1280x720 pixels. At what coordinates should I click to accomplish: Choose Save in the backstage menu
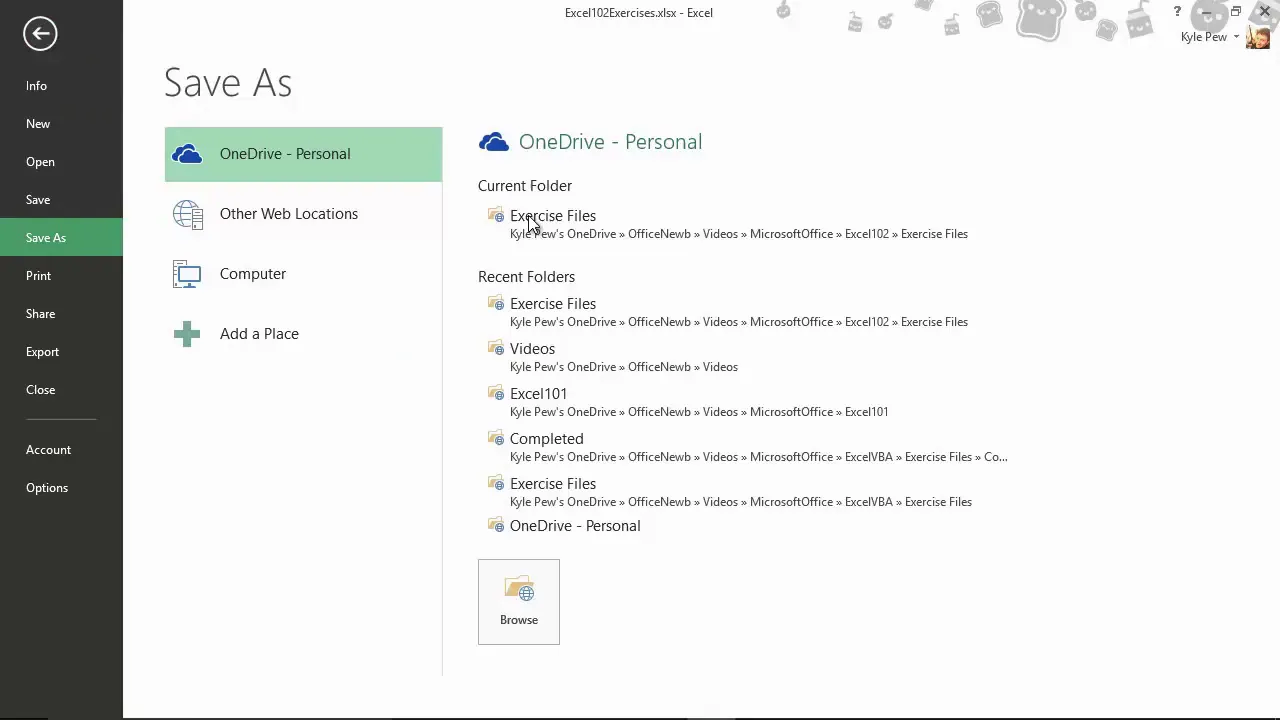pos(61,200)
